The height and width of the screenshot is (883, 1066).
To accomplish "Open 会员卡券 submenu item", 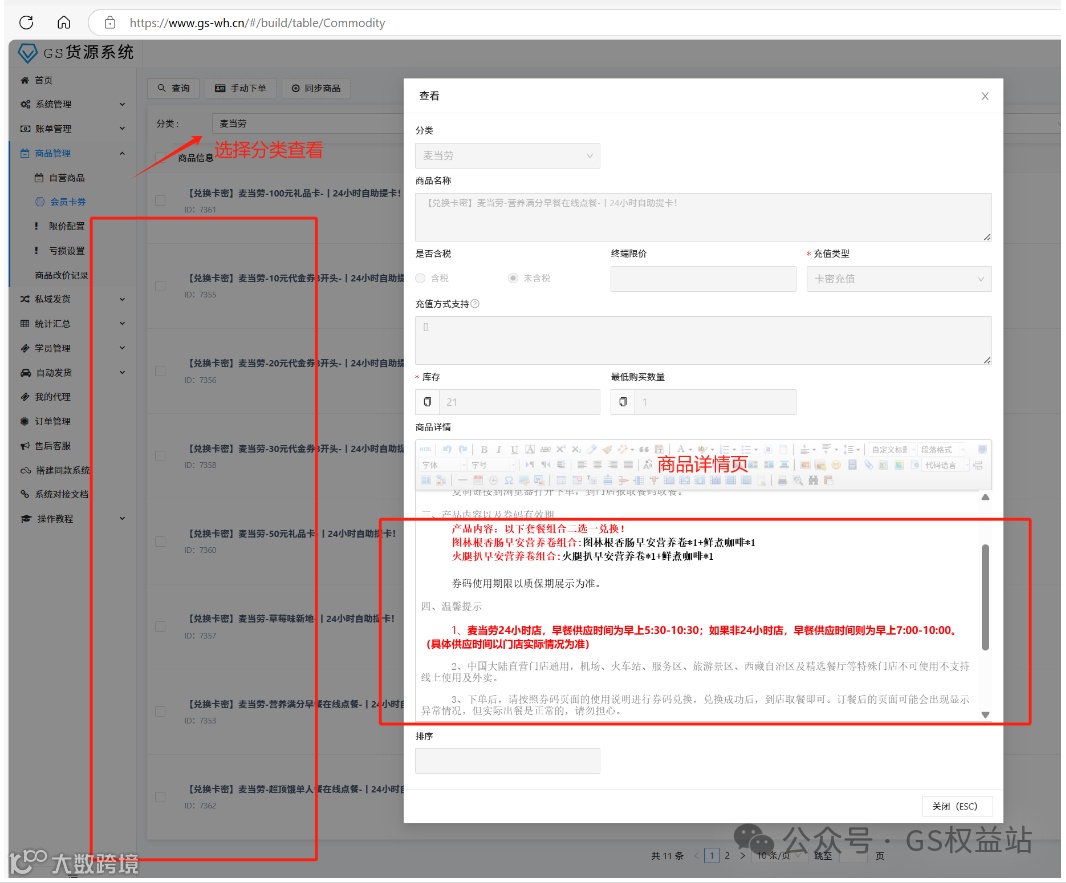I will [67, 202].
